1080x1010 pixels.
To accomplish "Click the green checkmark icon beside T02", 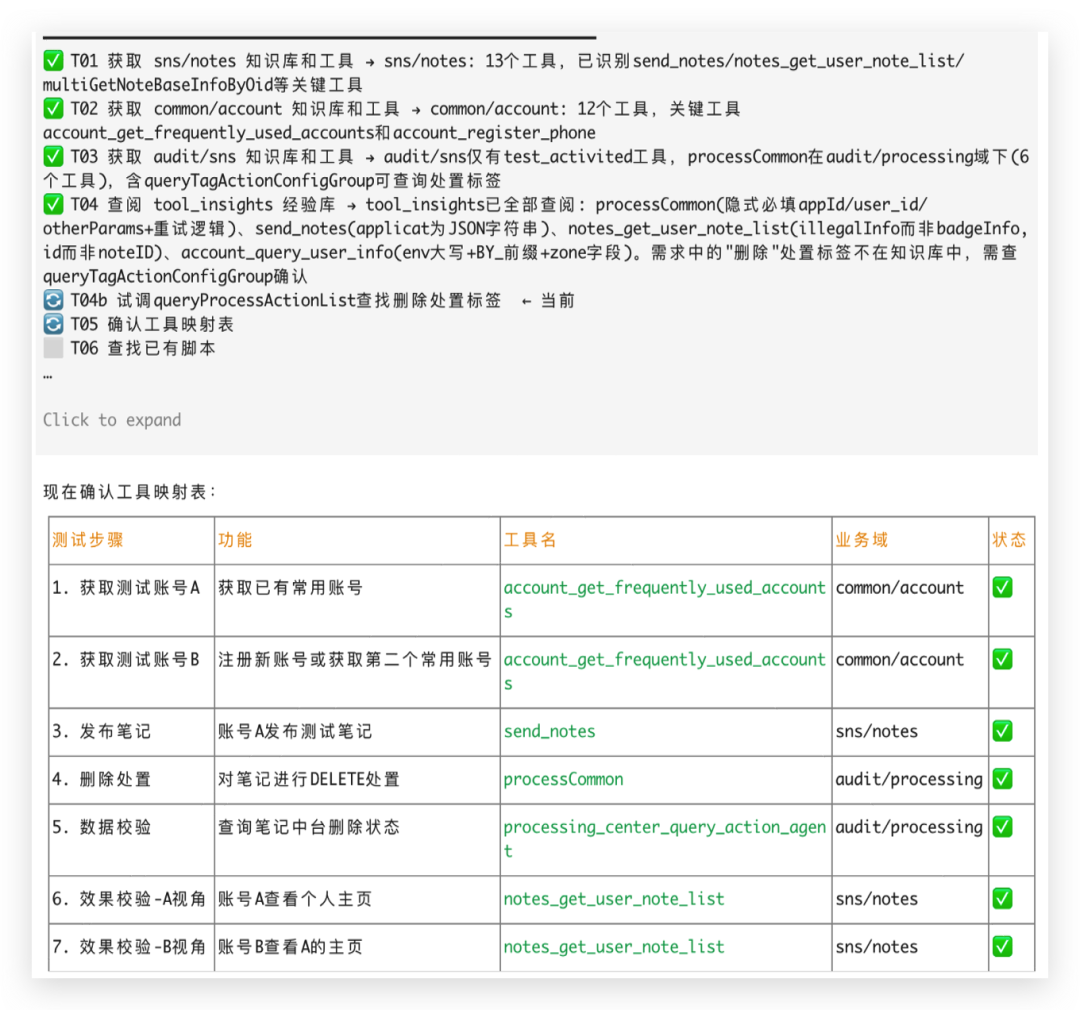I will pyautogui.click(x=53, y=108).
